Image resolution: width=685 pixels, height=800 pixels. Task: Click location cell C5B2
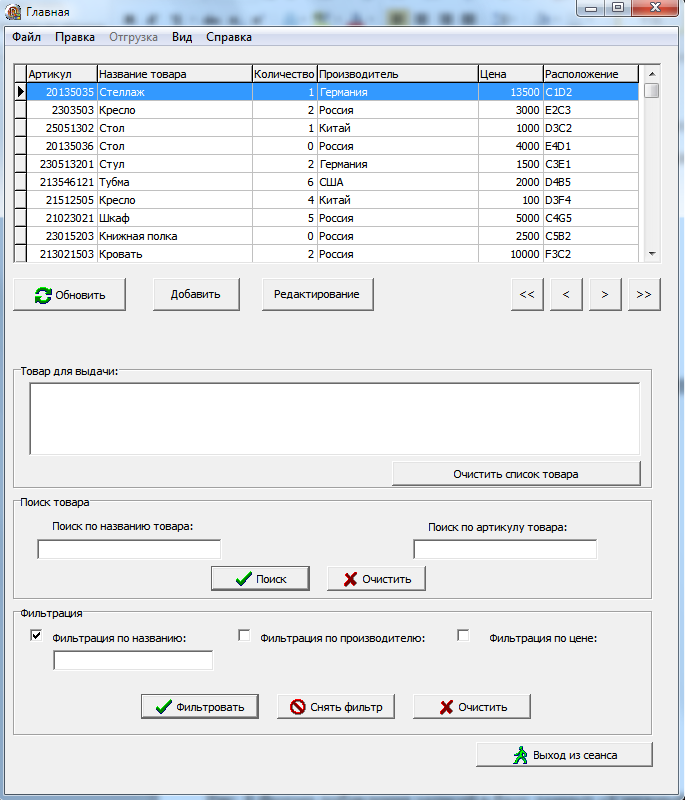[591, 236]
